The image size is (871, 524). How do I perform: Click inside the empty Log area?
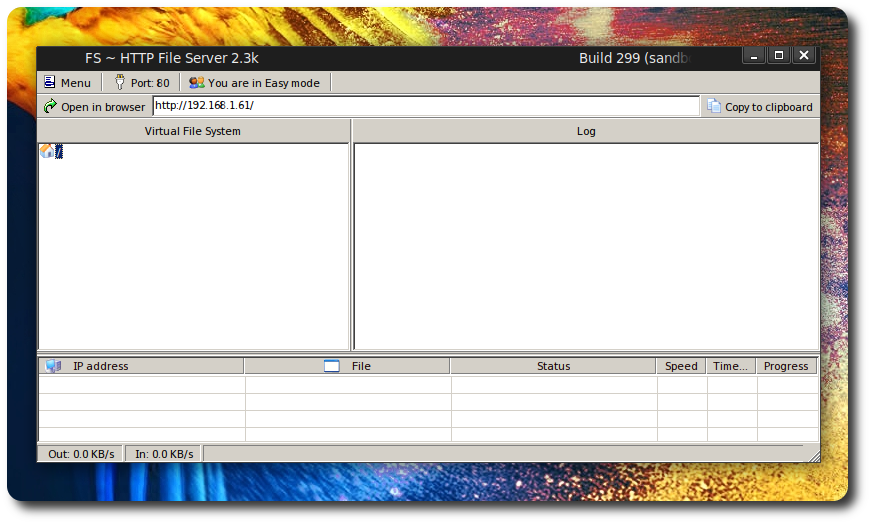[586, 245]
